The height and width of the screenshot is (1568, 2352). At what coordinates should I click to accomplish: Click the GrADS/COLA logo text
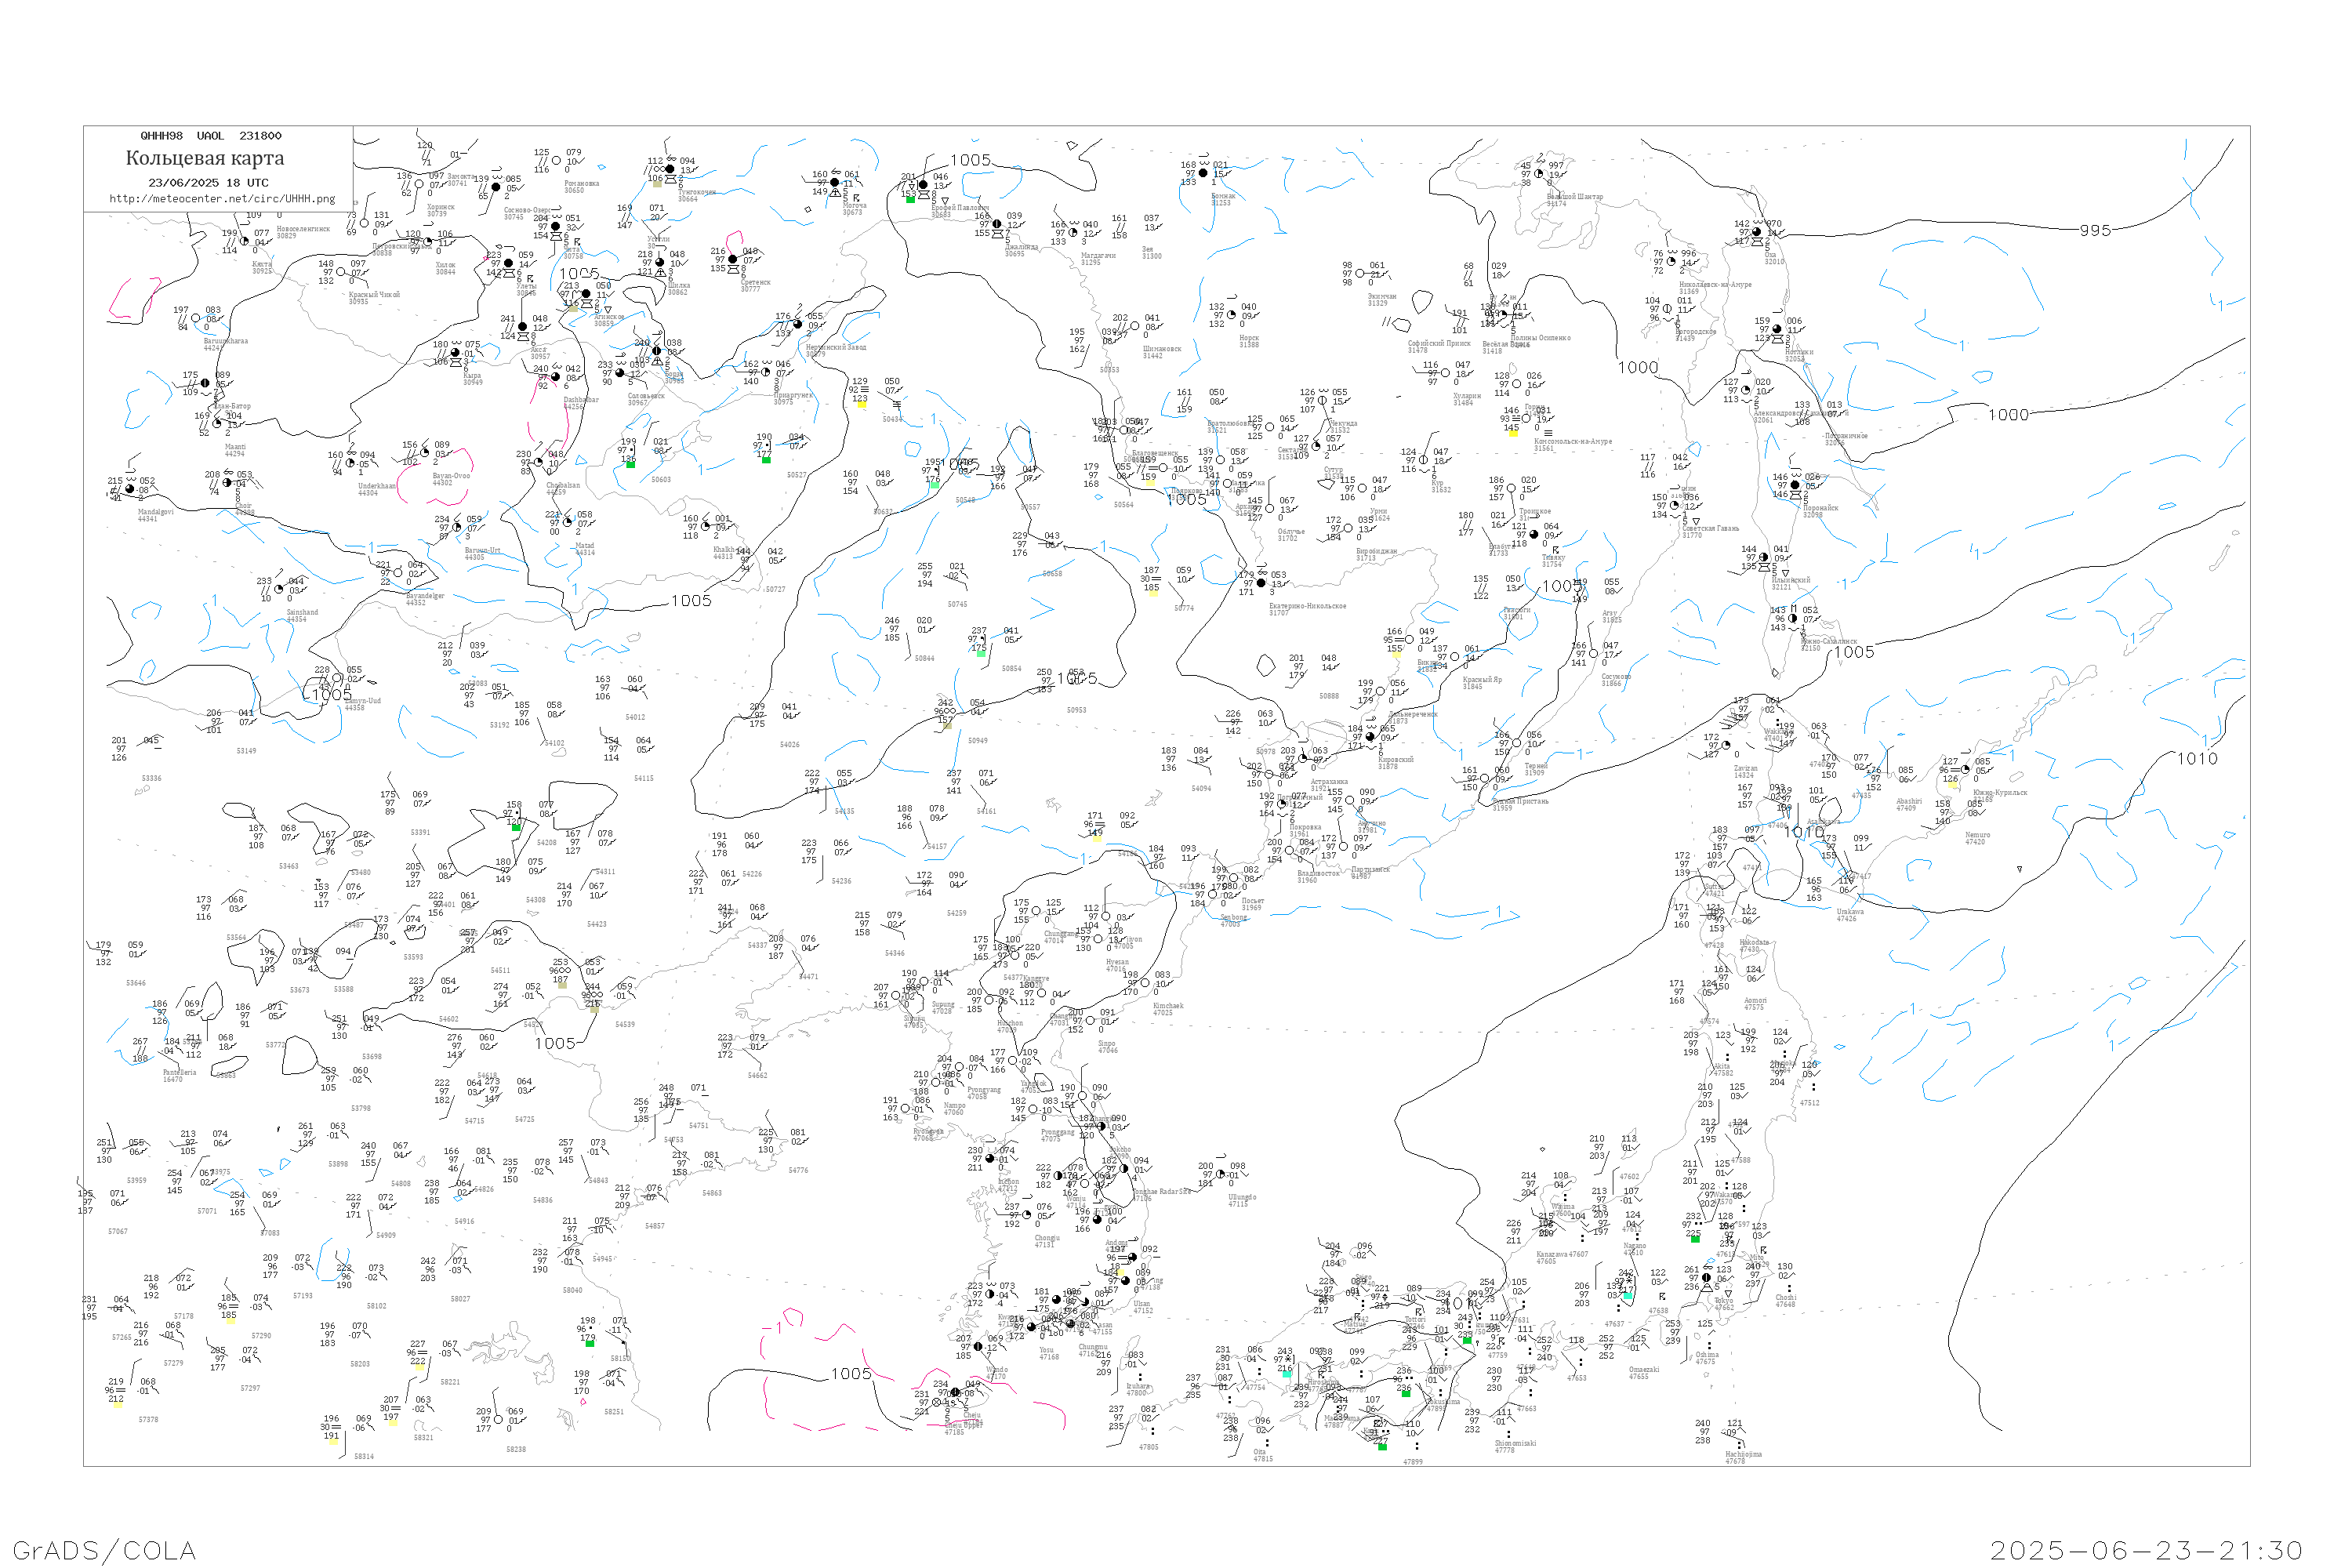(104, 1550)
